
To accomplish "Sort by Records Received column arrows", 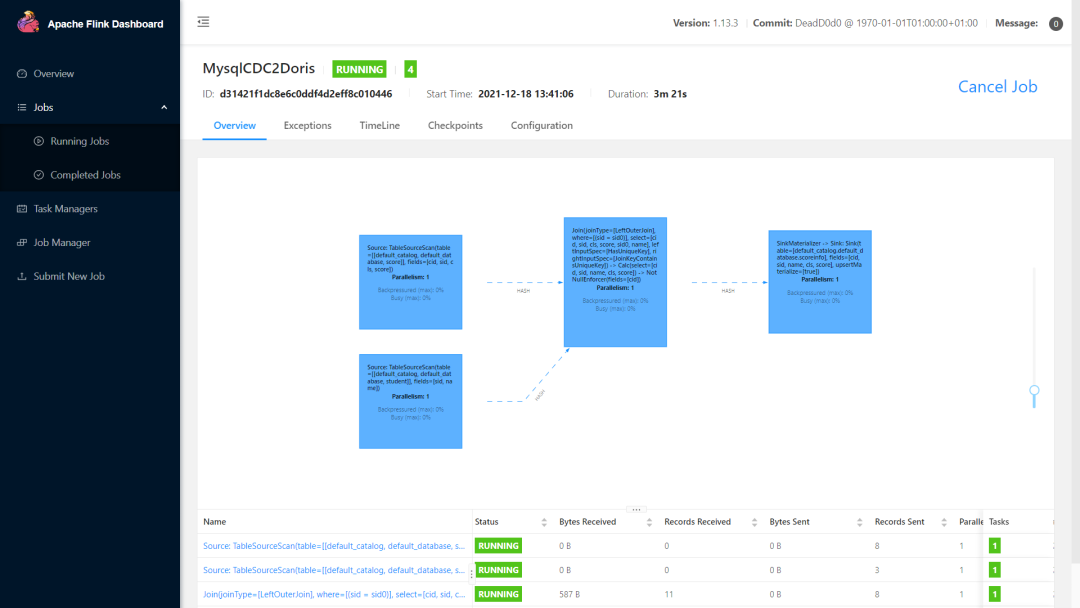I will 754,523.
